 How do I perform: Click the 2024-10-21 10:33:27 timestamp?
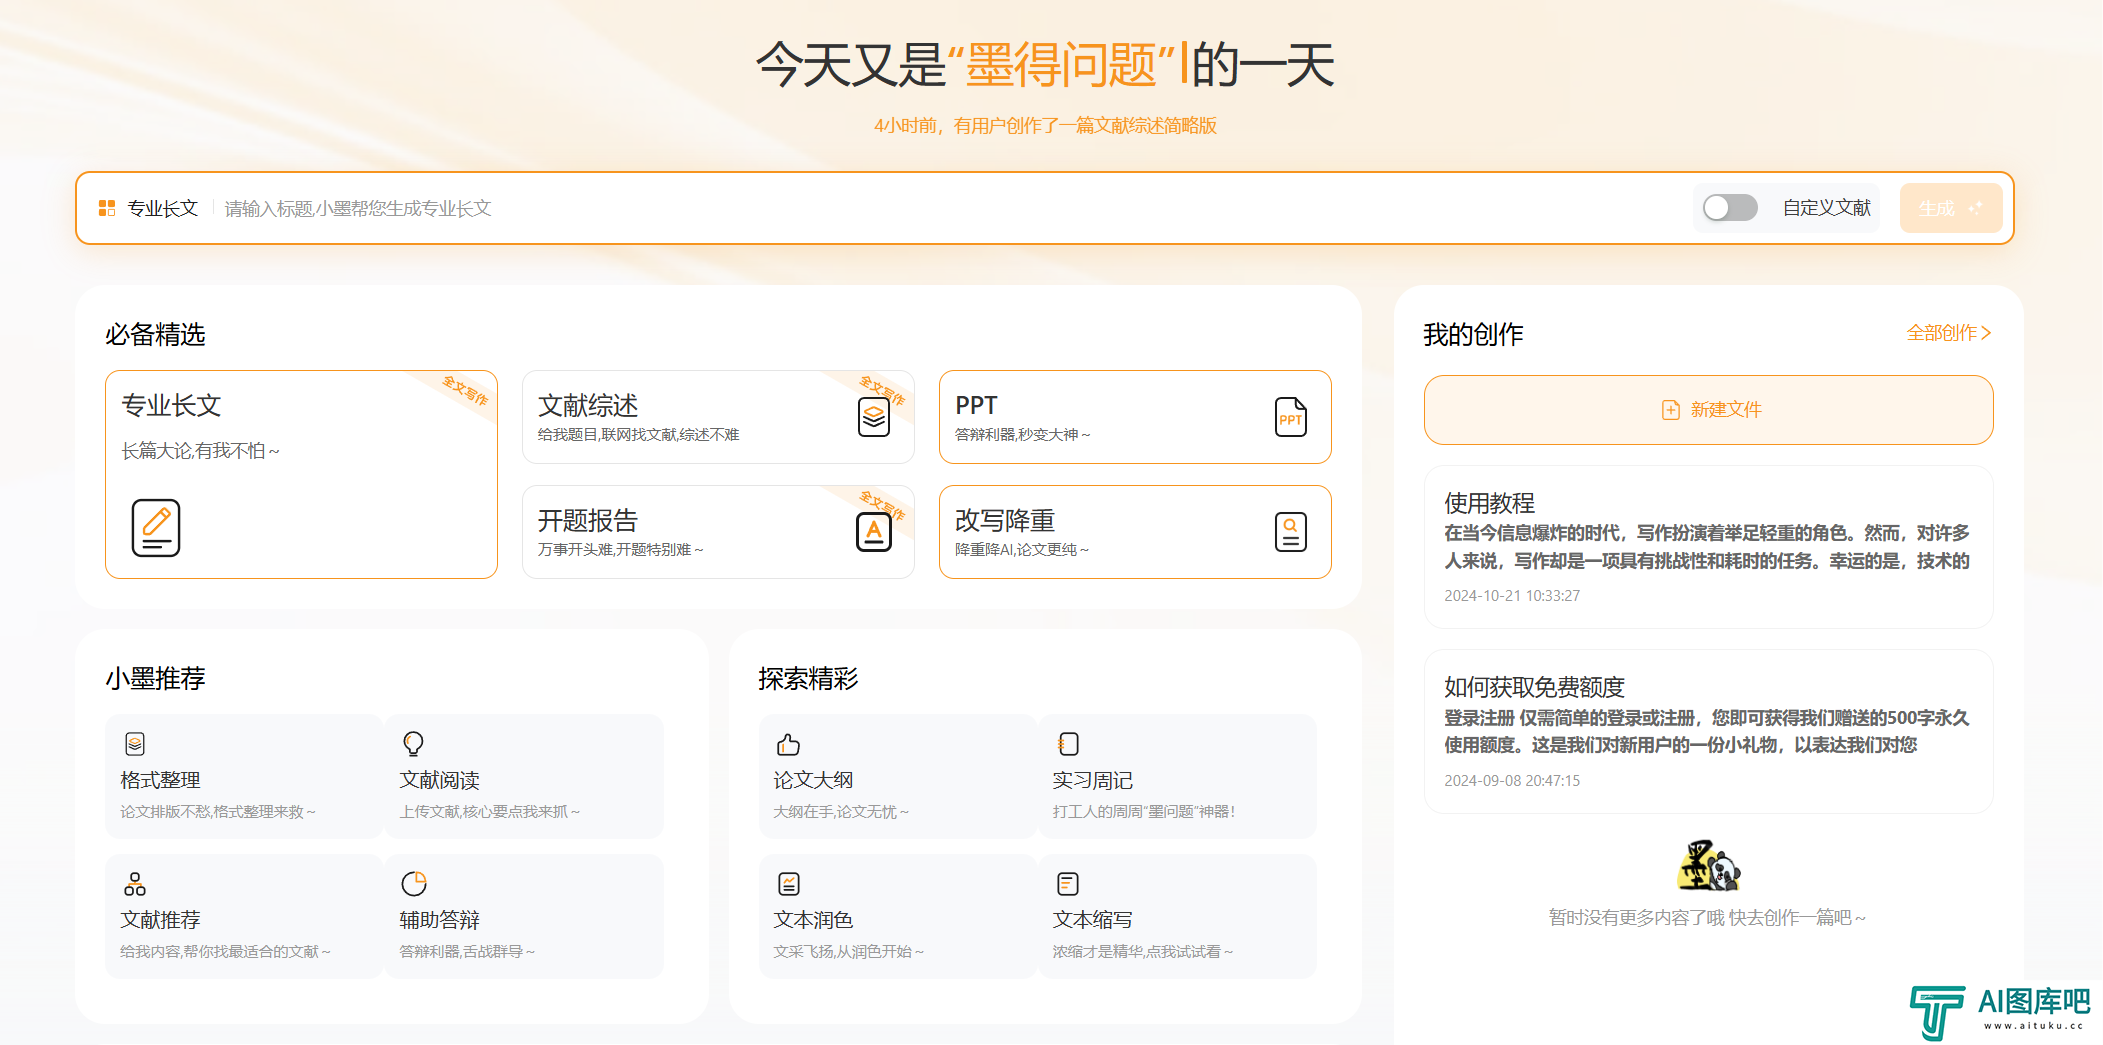pyautogui.click(x=1512, y=596)
